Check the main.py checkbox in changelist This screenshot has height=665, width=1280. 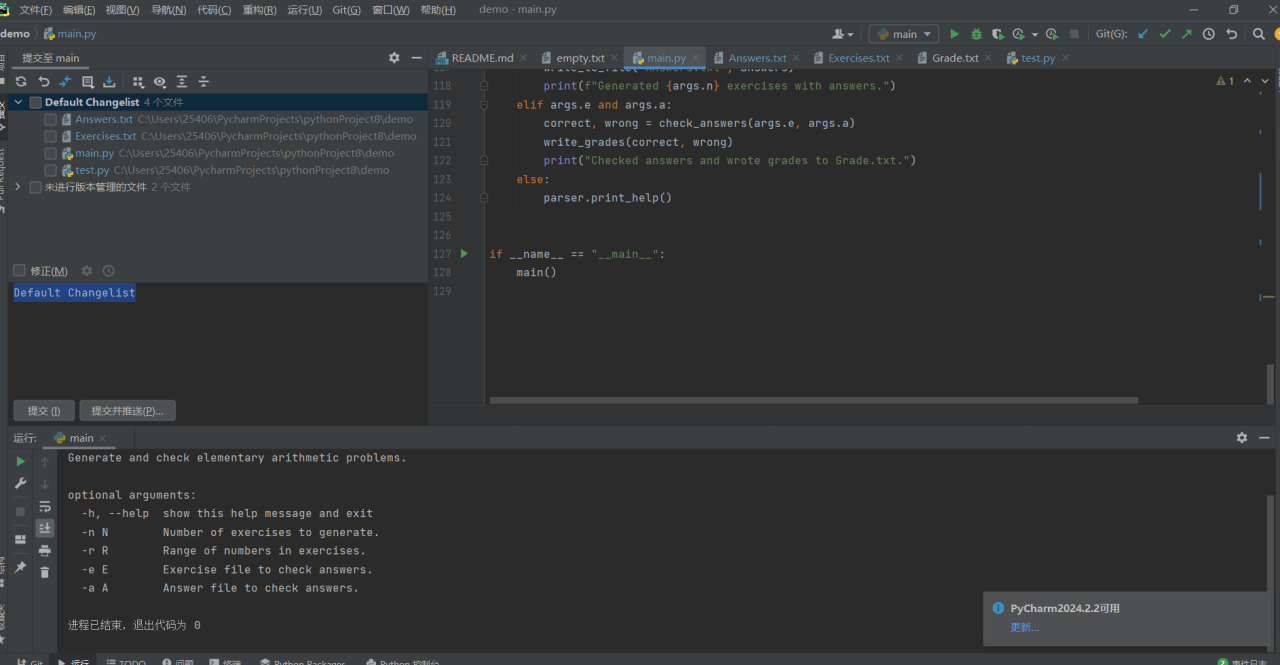coord(51,154)
